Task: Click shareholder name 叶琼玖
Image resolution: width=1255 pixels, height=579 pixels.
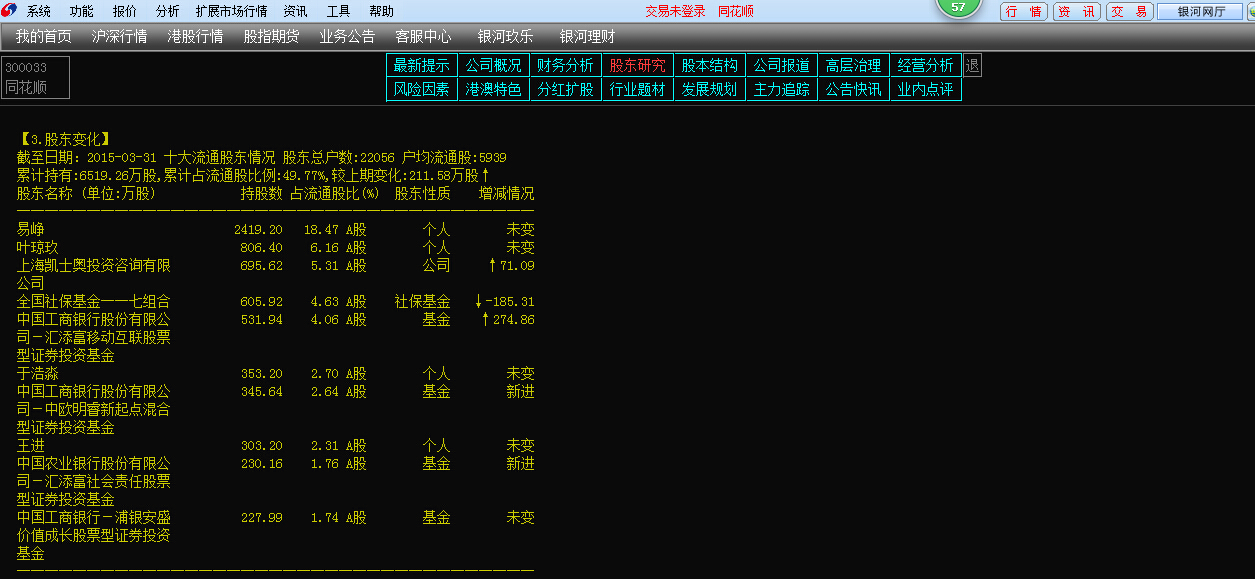Action: tap(38, 247)
